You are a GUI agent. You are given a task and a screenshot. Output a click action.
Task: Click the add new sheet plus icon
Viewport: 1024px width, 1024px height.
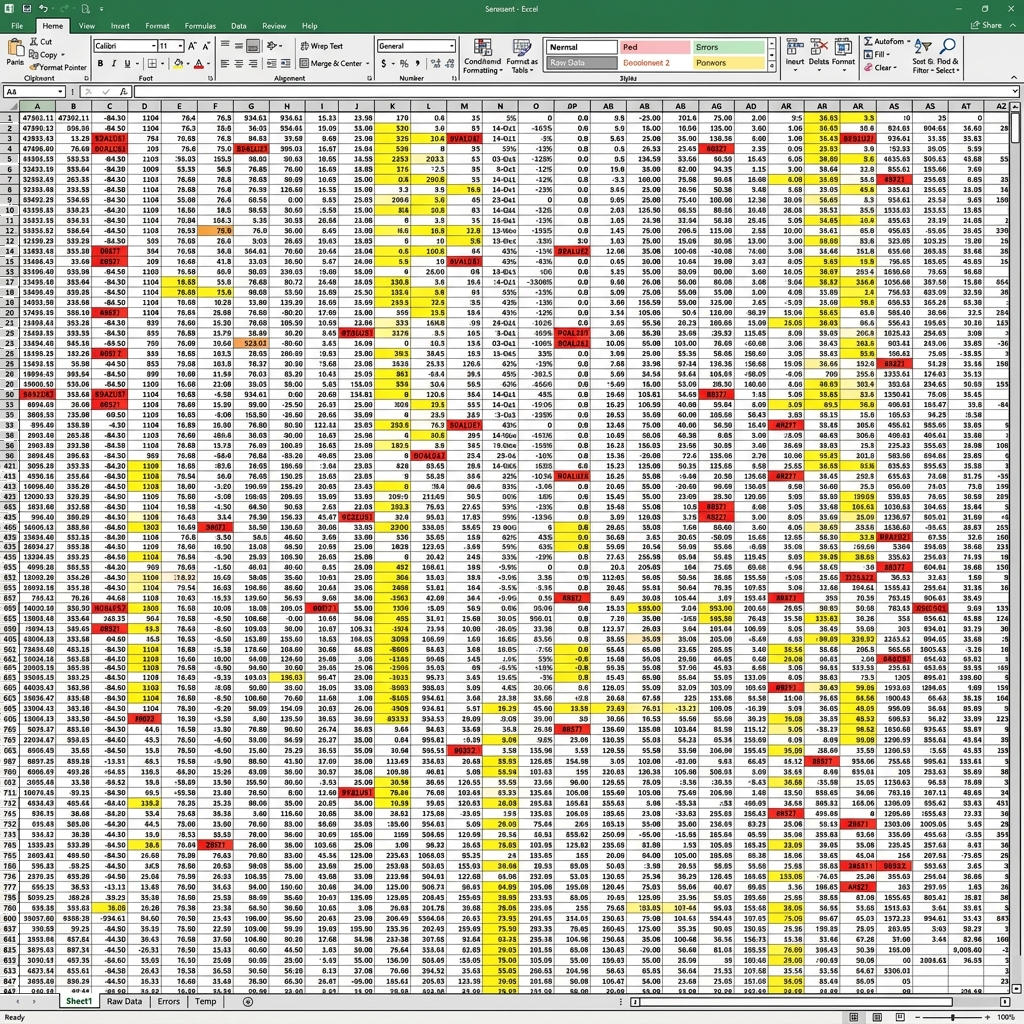click(248, 1001)
